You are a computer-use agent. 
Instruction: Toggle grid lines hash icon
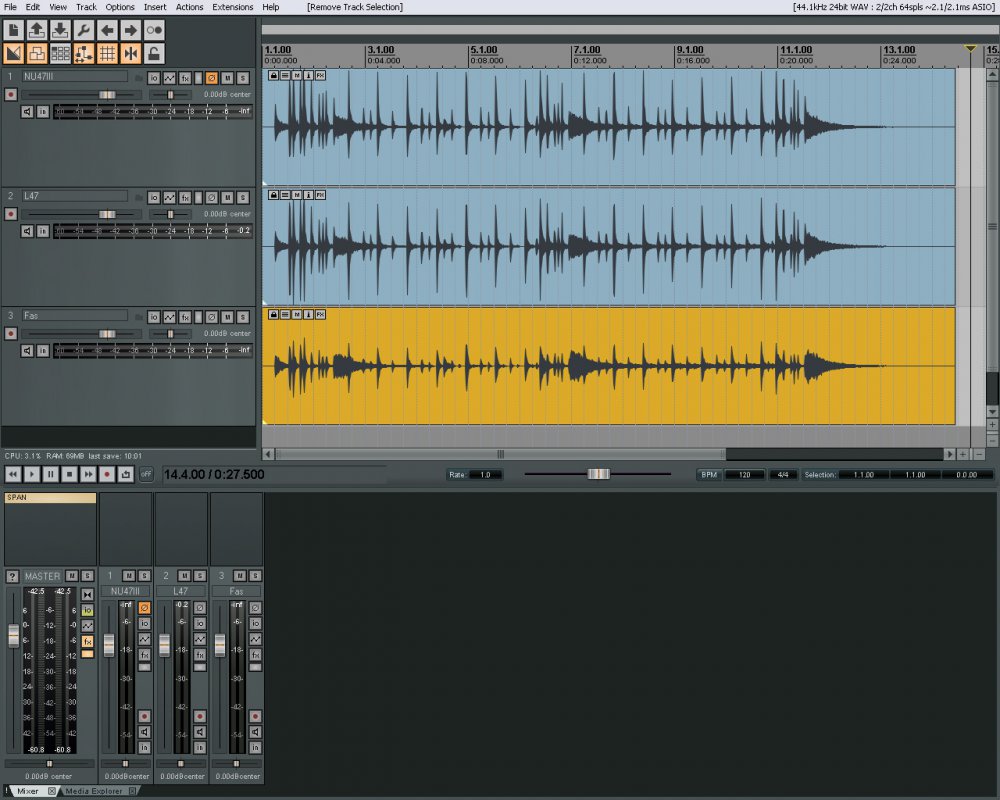[x=107, y=54]
